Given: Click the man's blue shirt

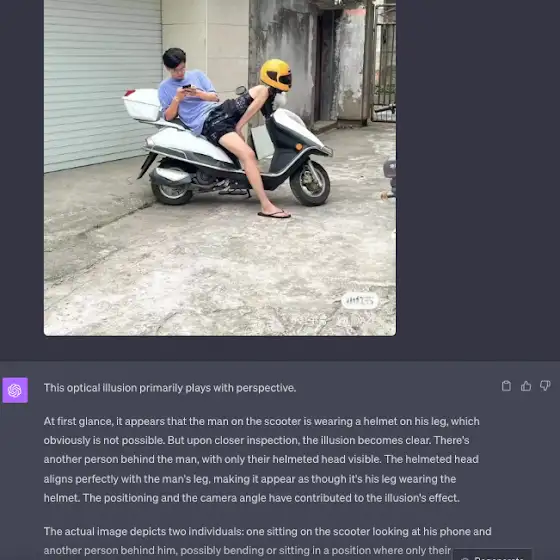Looking at the screenshot, I should click(x=189, y=101).
